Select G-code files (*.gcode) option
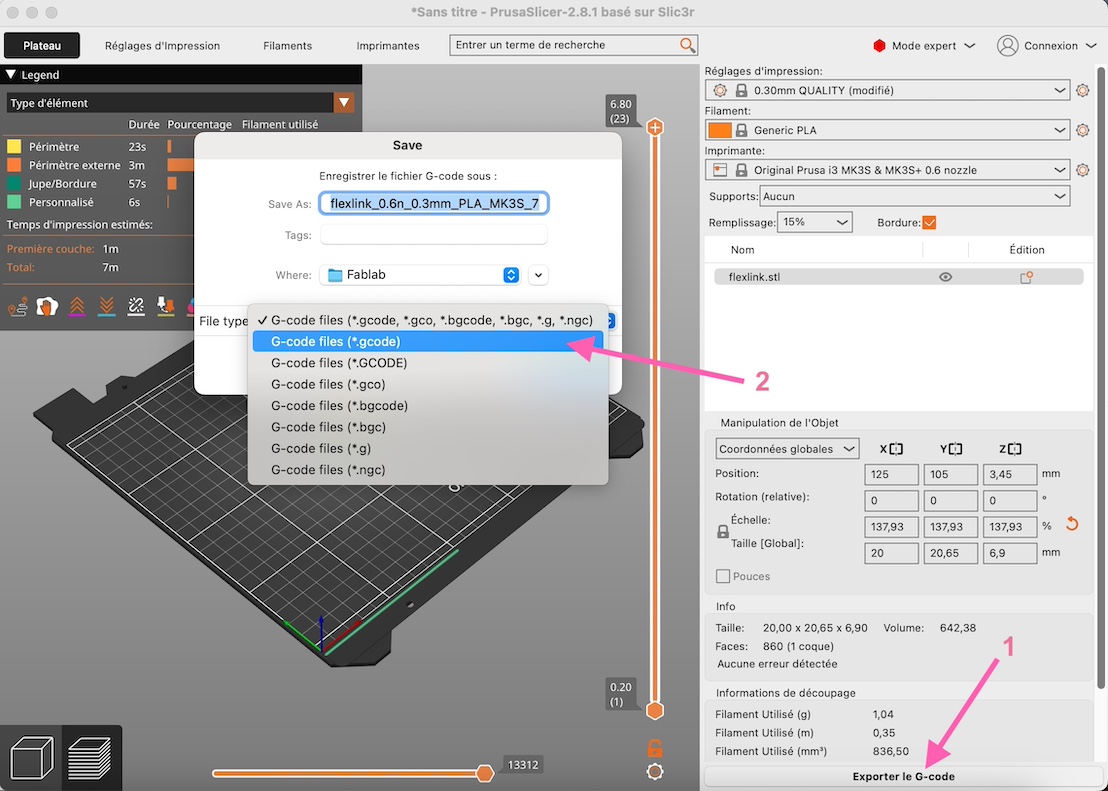 (x=428, y=341)
